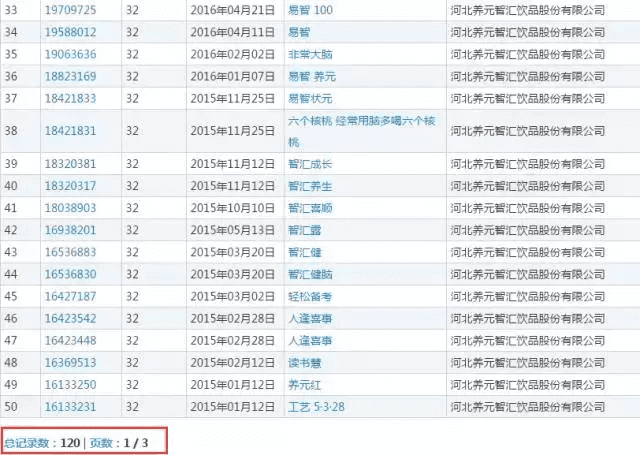Open registration number 19588012

pos(70,32)
